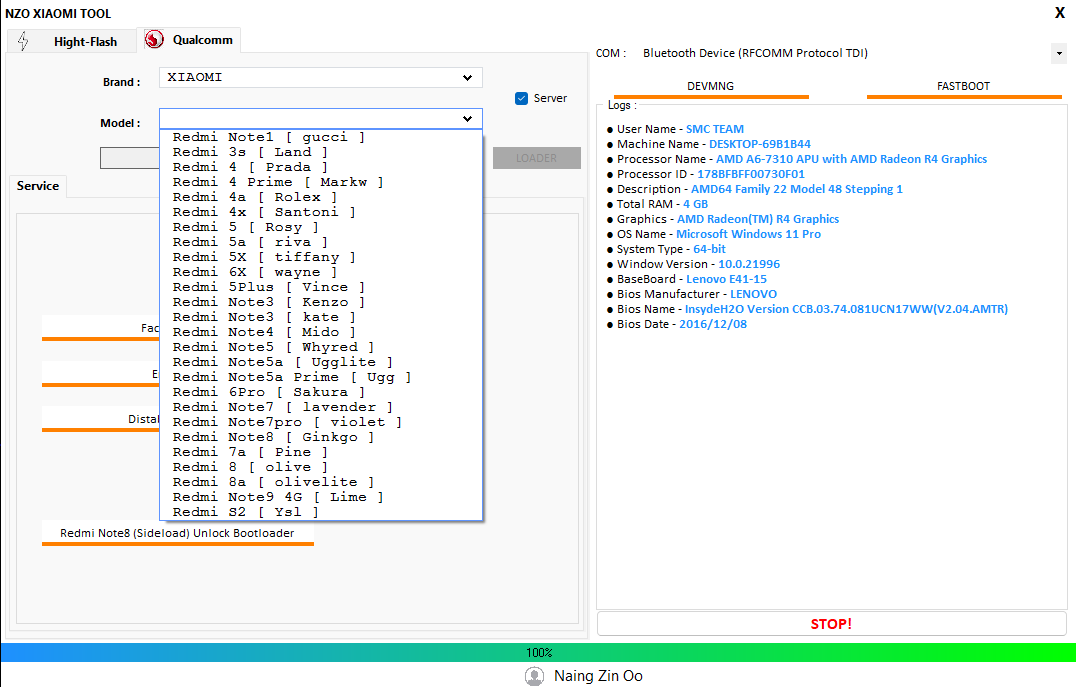Select Redmi Note8 [ Ginkgo ] model
Image resolution: width=1076 pixels, height=687 pixels.
click(320, 437)
